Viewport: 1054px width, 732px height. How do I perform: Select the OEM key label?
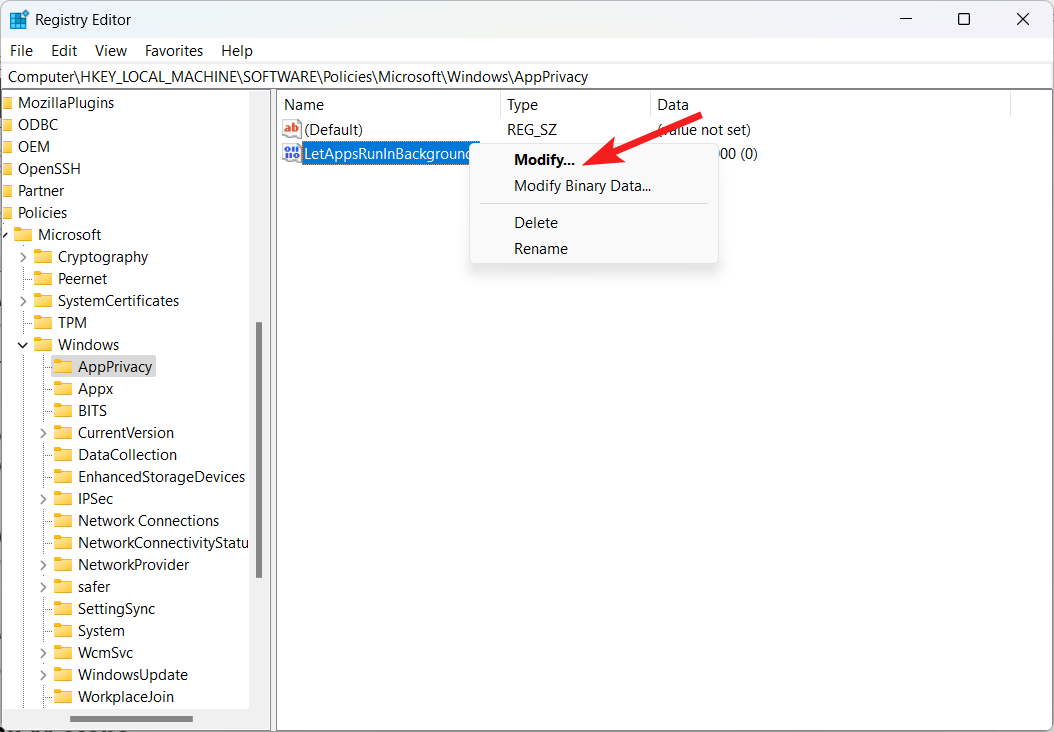pos(34,147)
